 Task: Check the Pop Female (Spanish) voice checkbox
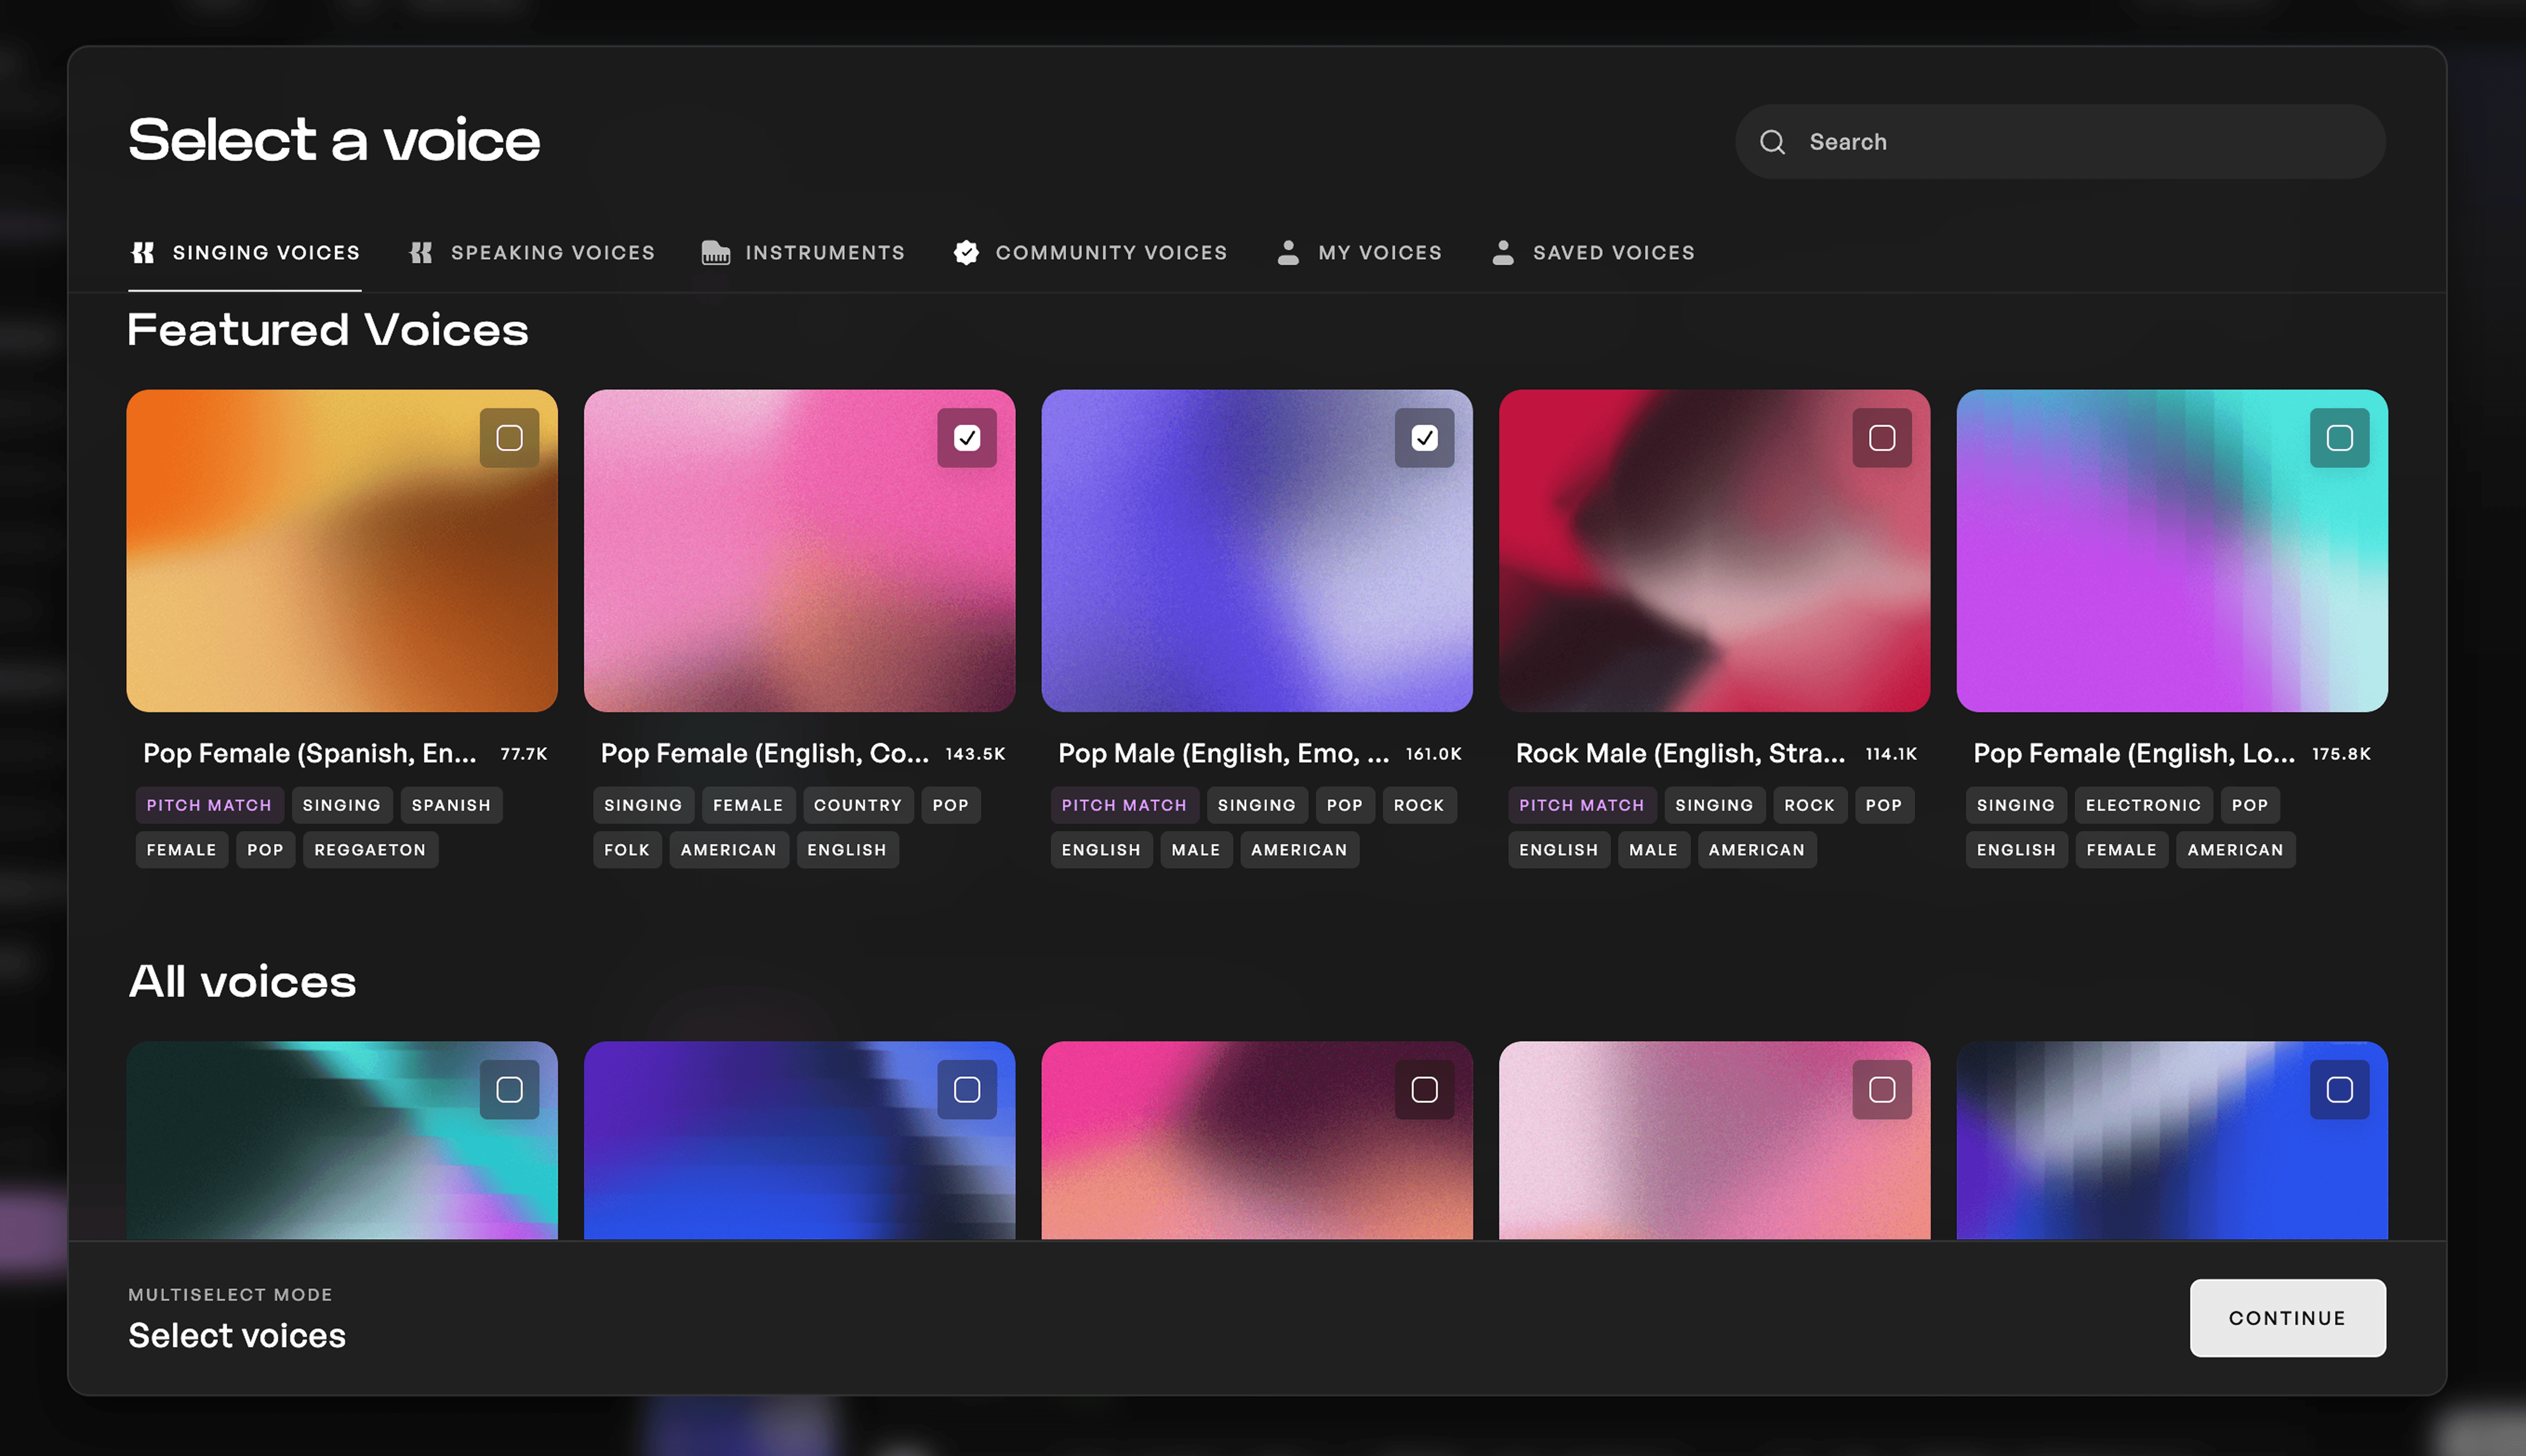509,438
